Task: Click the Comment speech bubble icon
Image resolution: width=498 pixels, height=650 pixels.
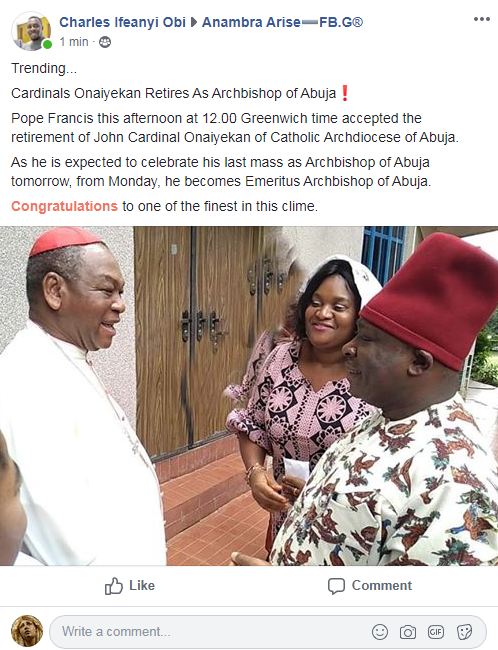Action: click(x=336, y=586)
